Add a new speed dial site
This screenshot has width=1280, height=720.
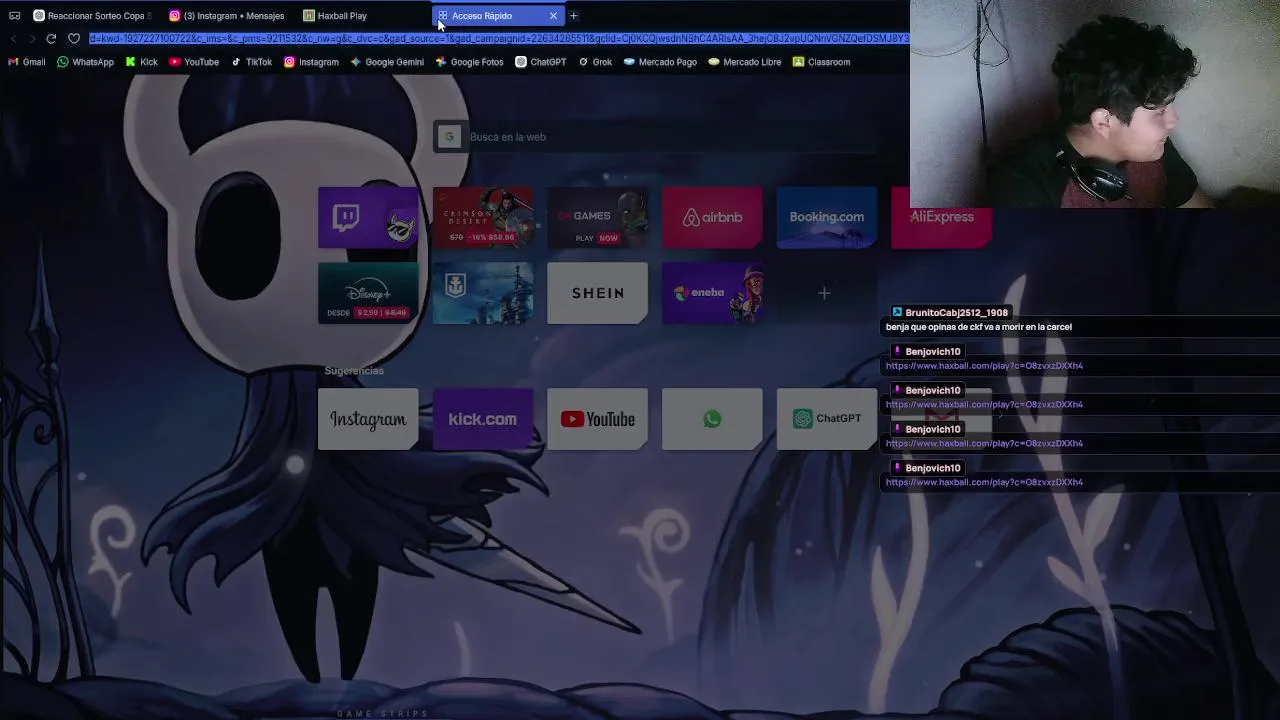[824, 293]
